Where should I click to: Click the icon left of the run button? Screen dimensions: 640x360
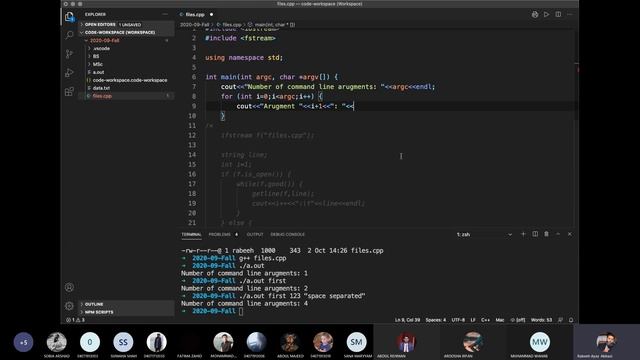535,14
